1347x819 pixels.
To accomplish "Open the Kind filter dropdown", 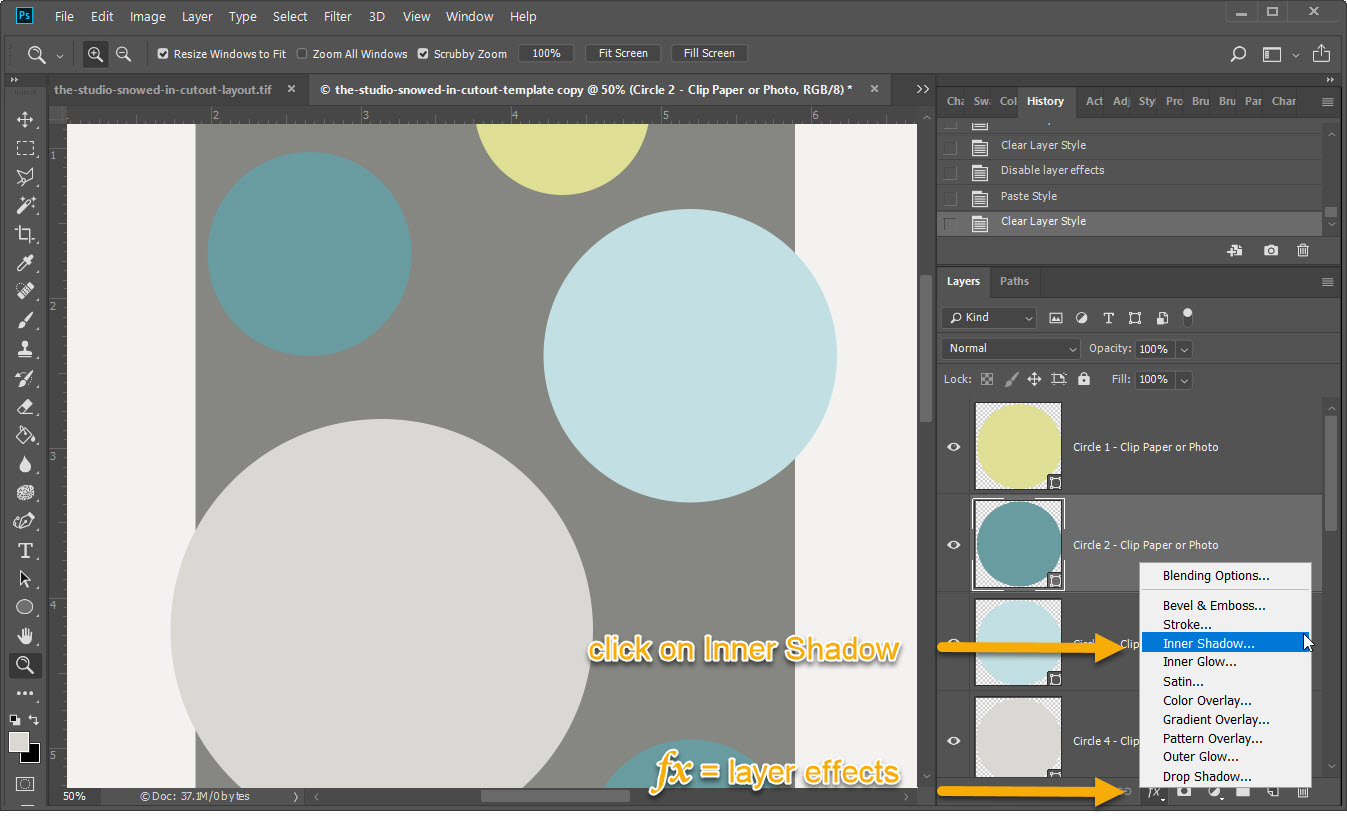I will [x=988, y=318].
